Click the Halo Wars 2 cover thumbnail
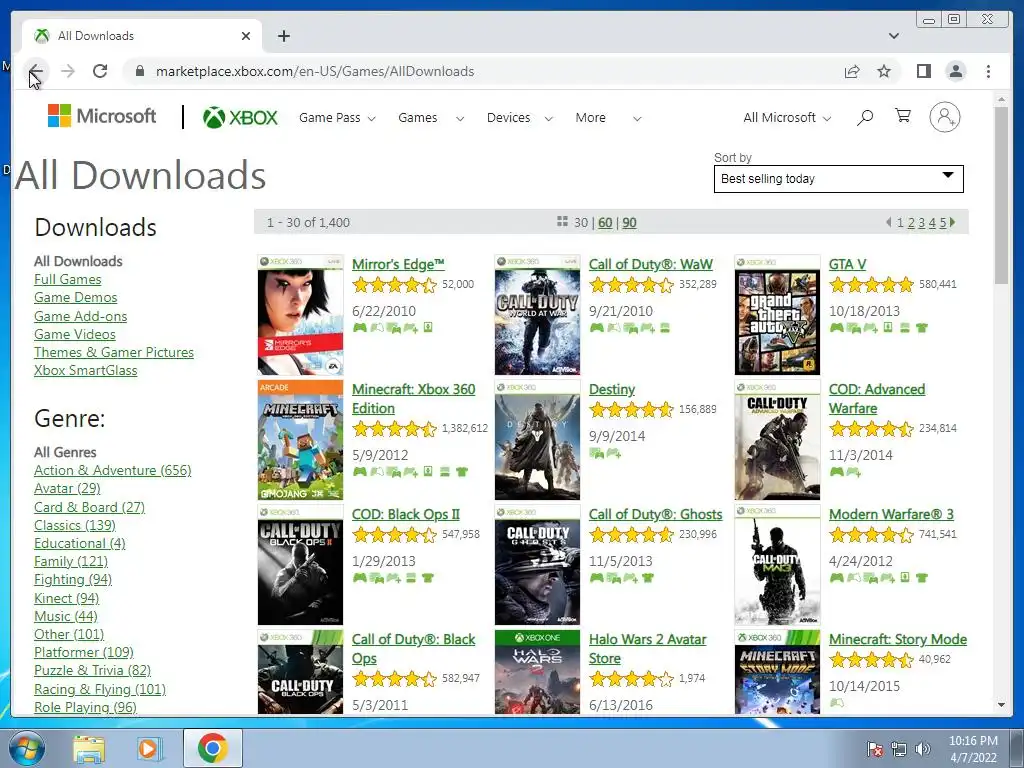This screenshot has width=1024, height=768. click(537, 672)
